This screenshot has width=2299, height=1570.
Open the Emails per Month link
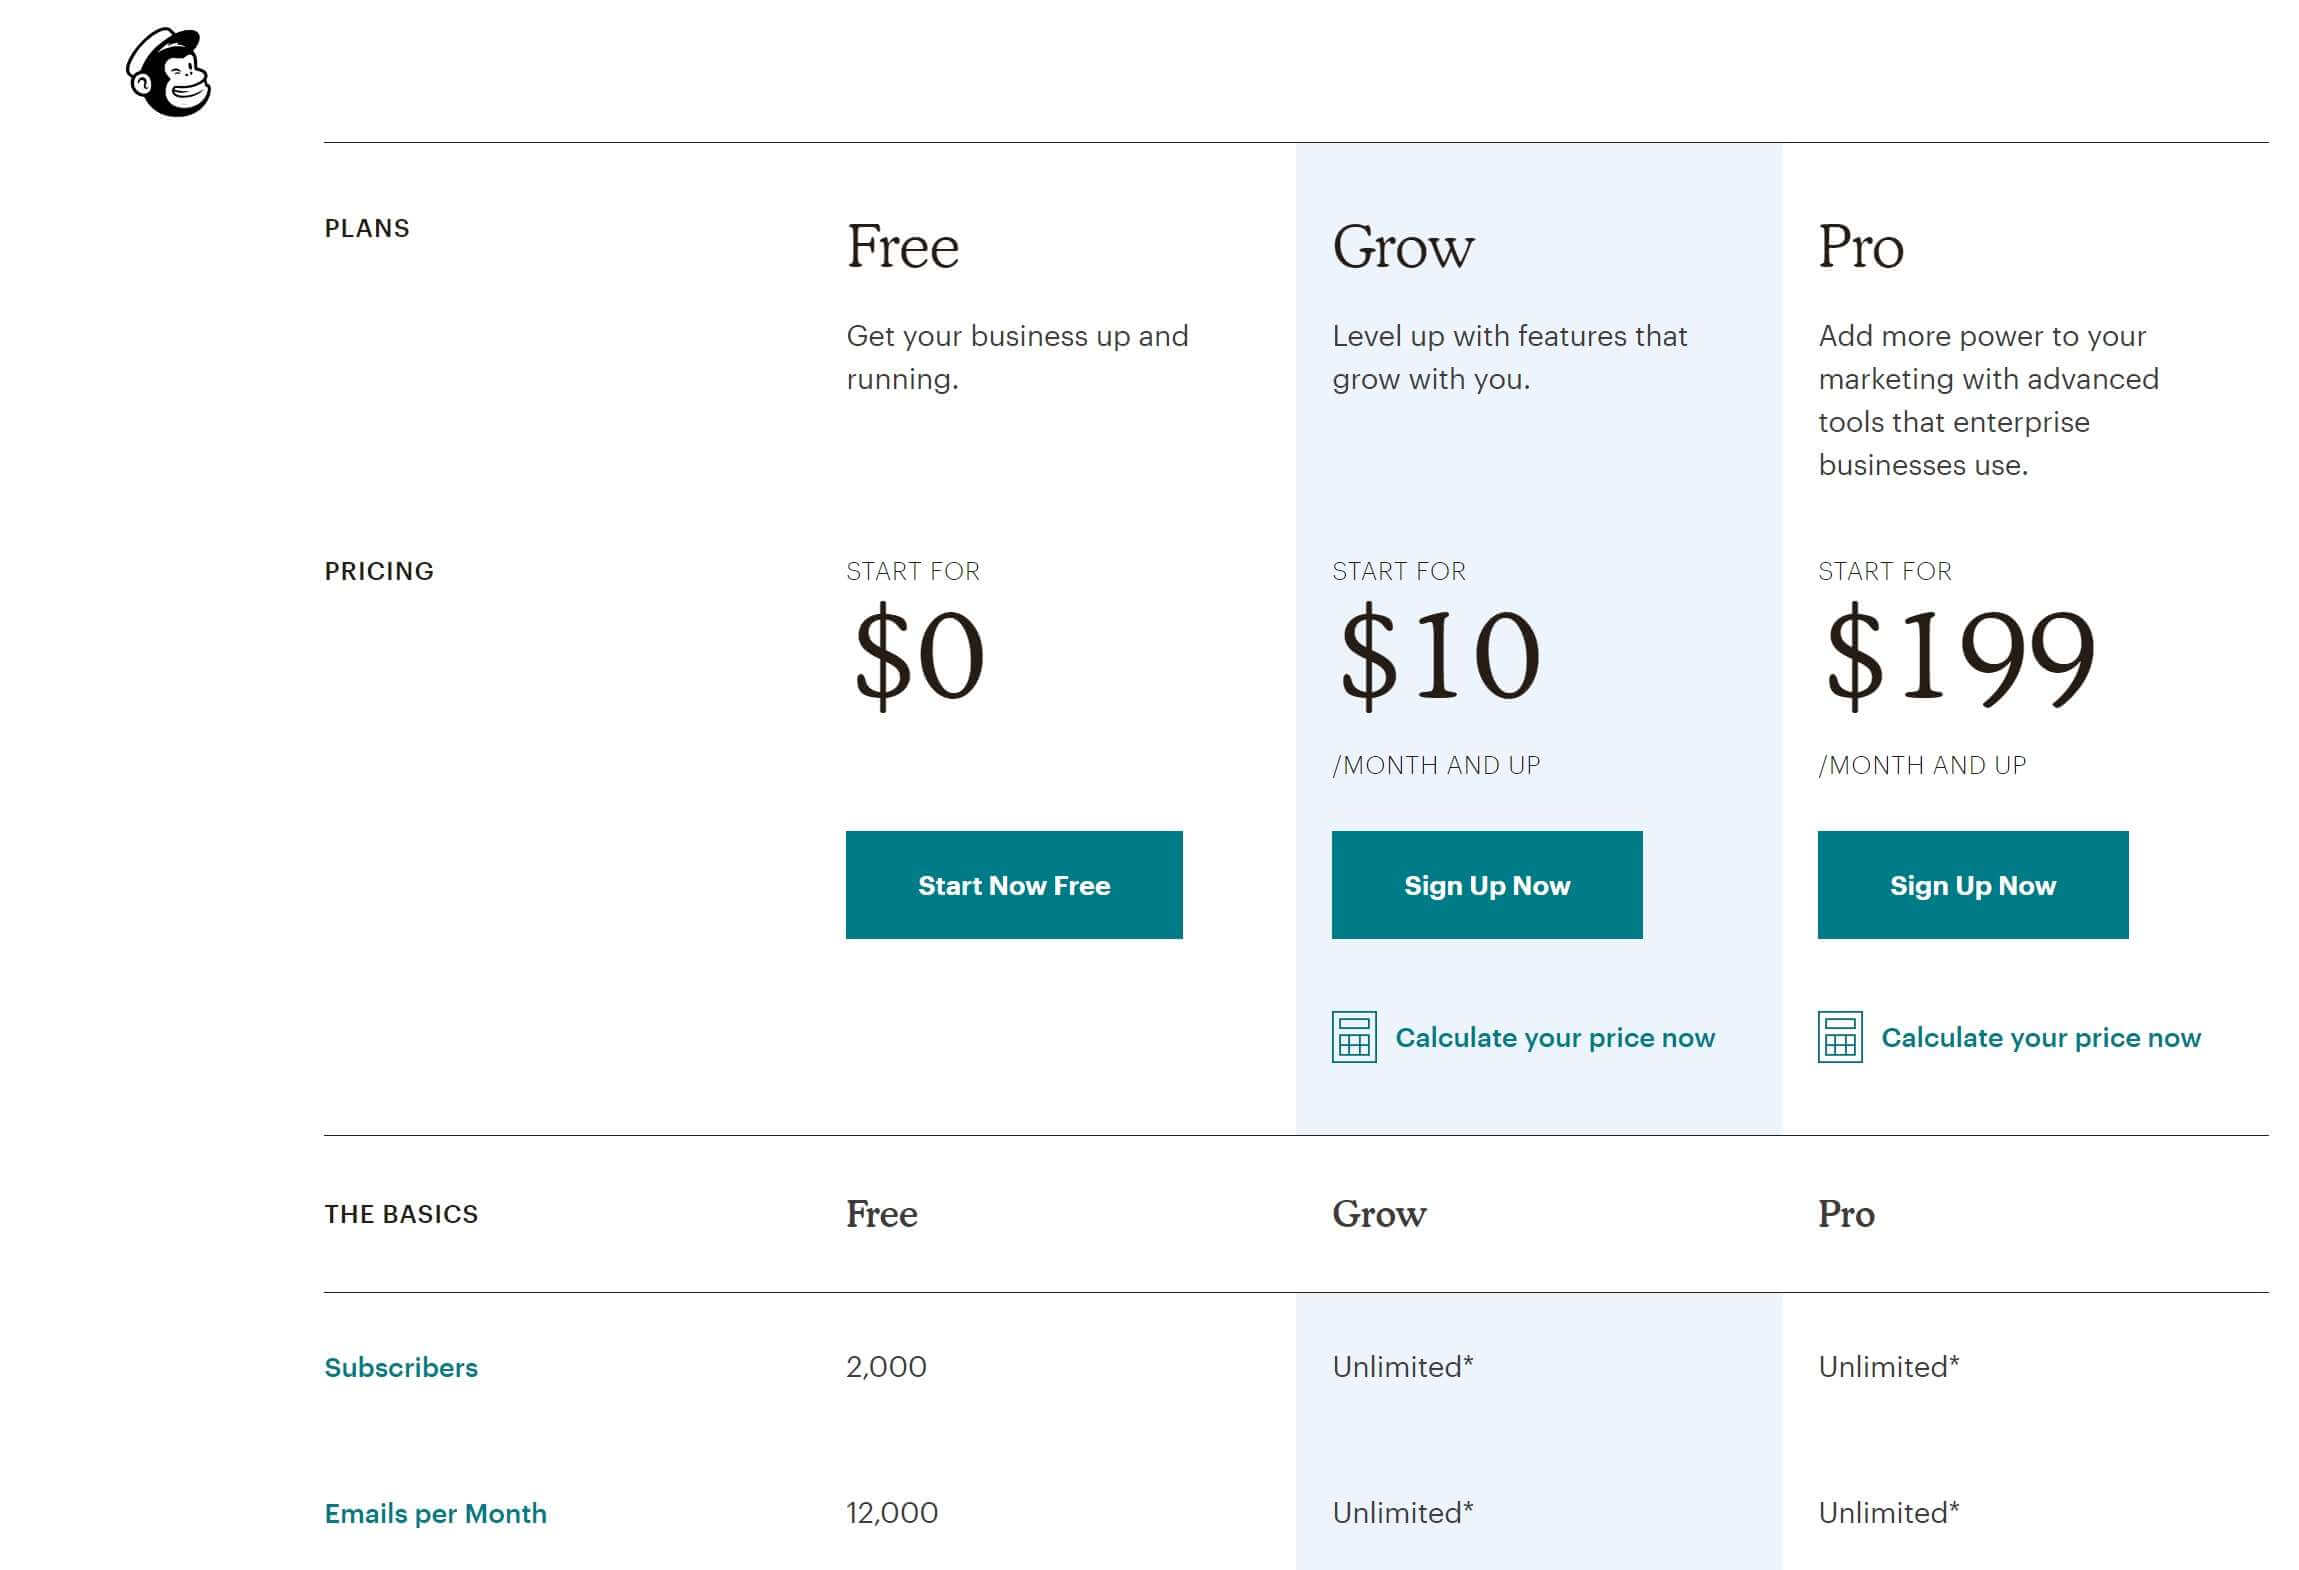(435, 1513)
